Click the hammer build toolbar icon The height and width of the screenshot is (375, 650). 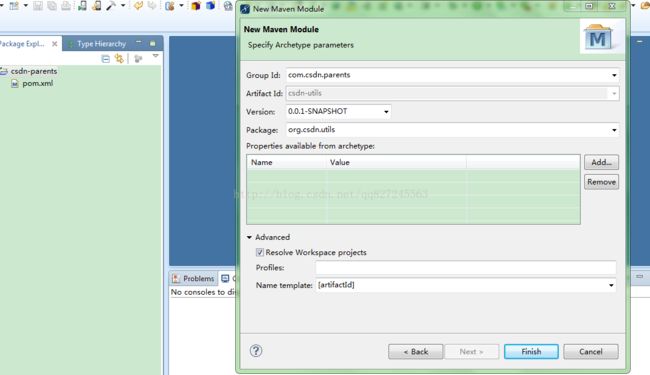click(111, 6)
